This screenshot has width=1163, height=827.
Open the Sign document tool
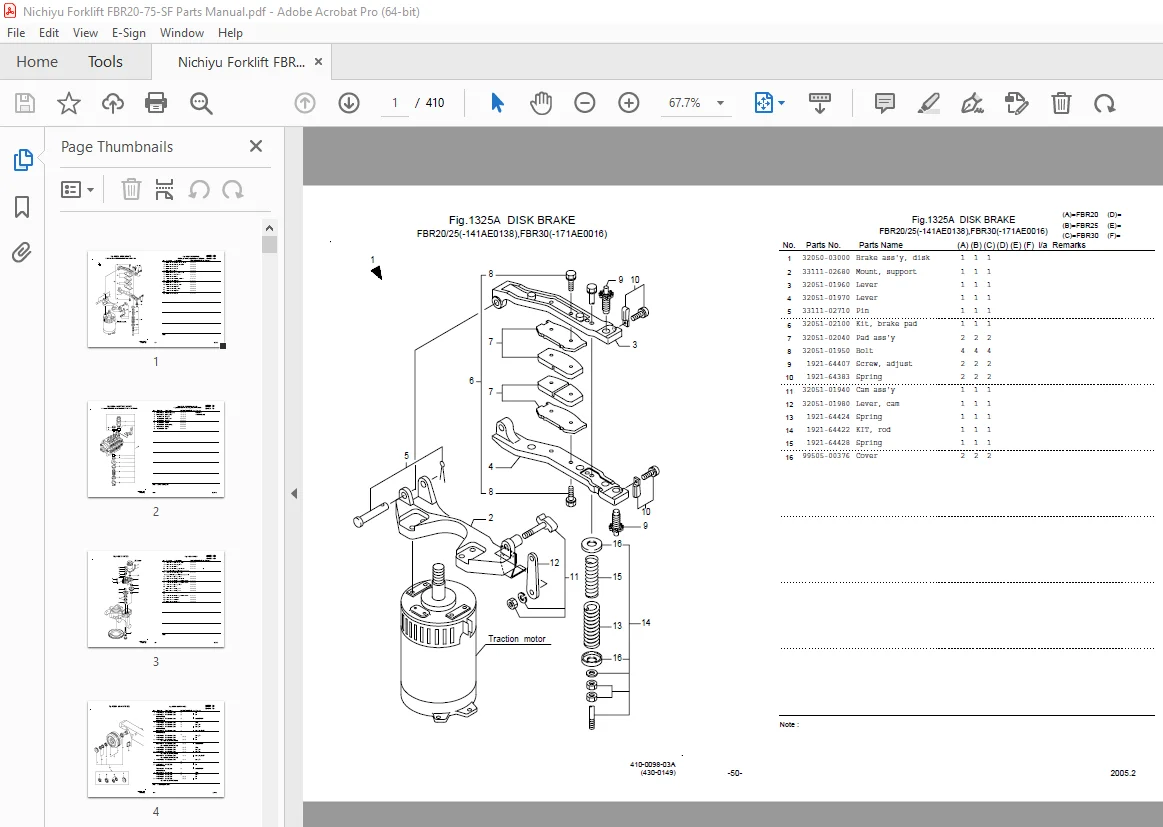tap(972, 103)
